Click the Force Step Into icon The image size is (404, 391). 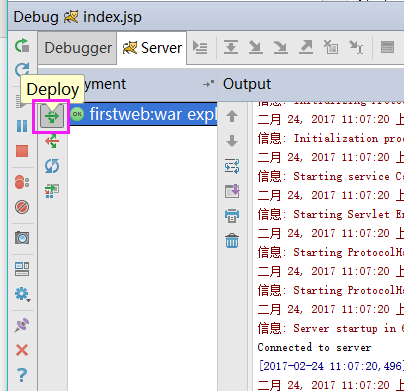(x=281, y=47)
